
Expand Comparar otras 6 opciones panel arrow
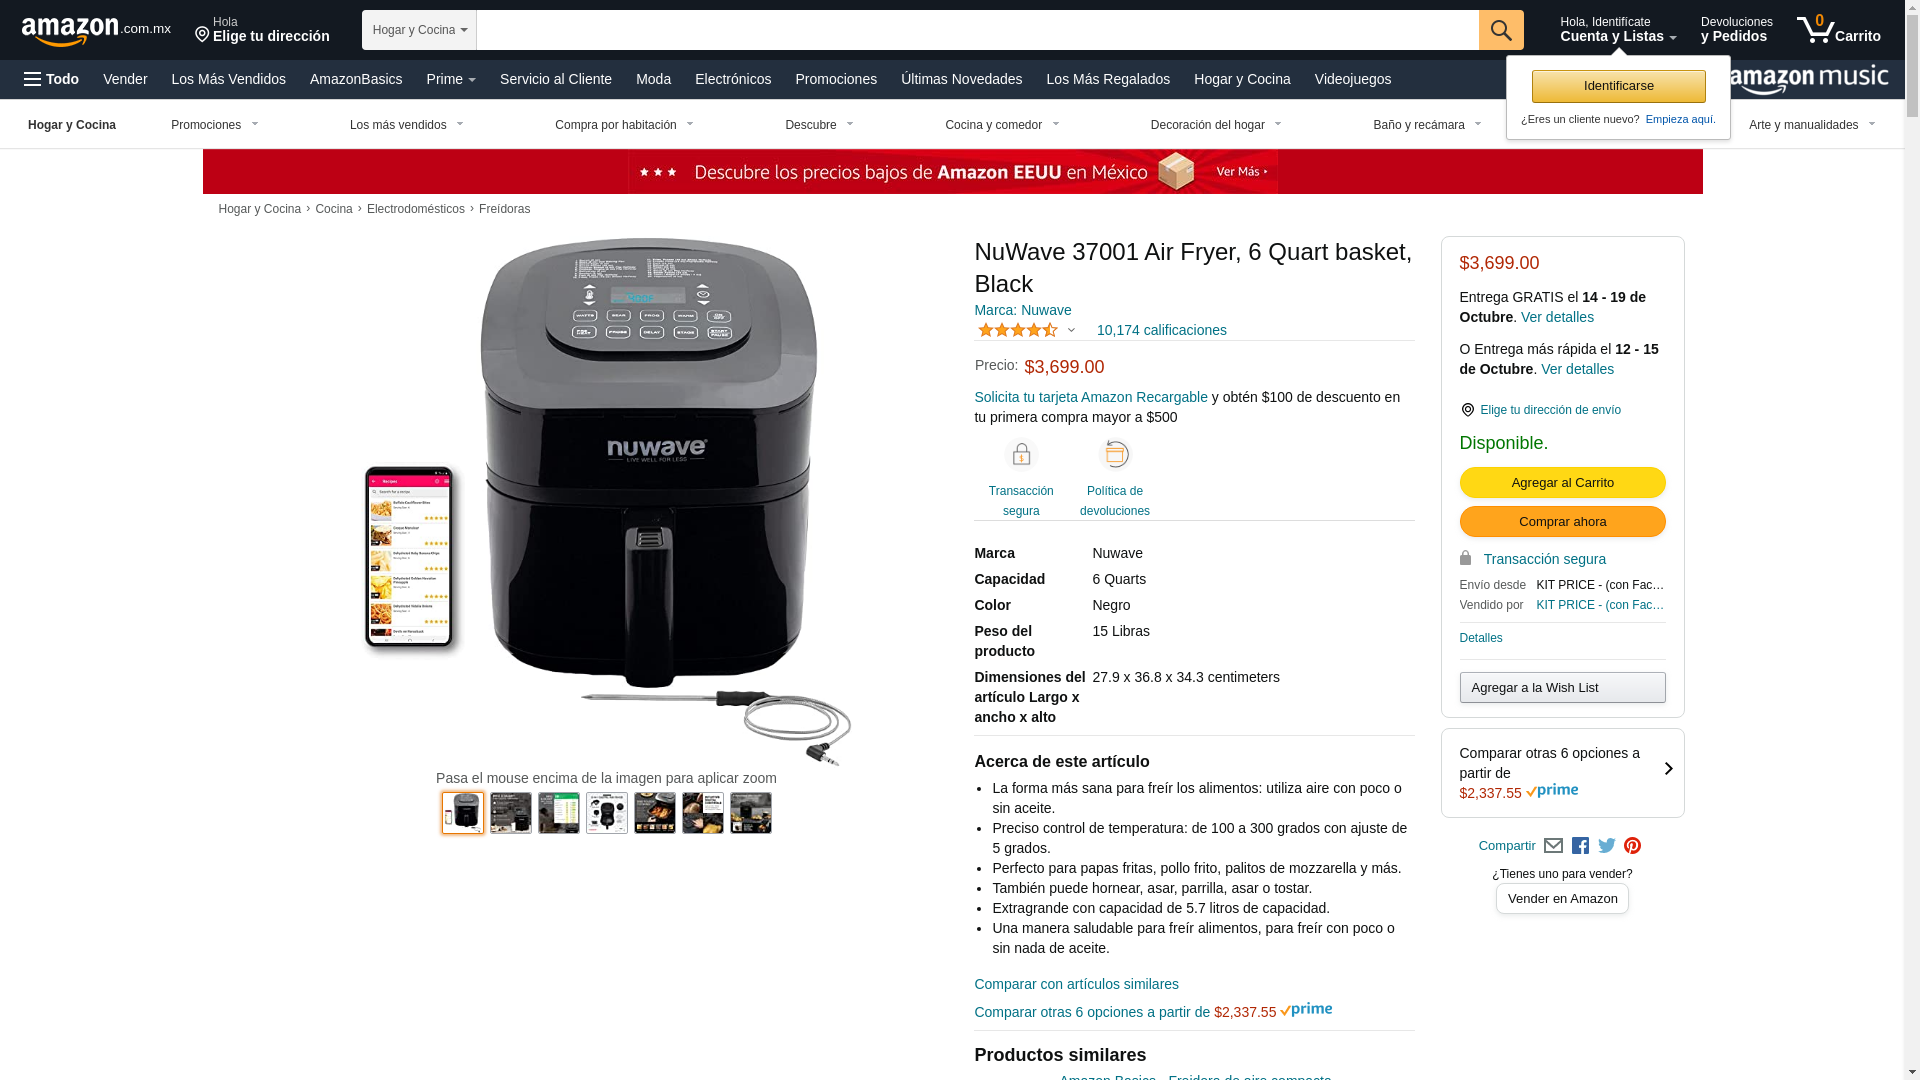[1668, 769]
